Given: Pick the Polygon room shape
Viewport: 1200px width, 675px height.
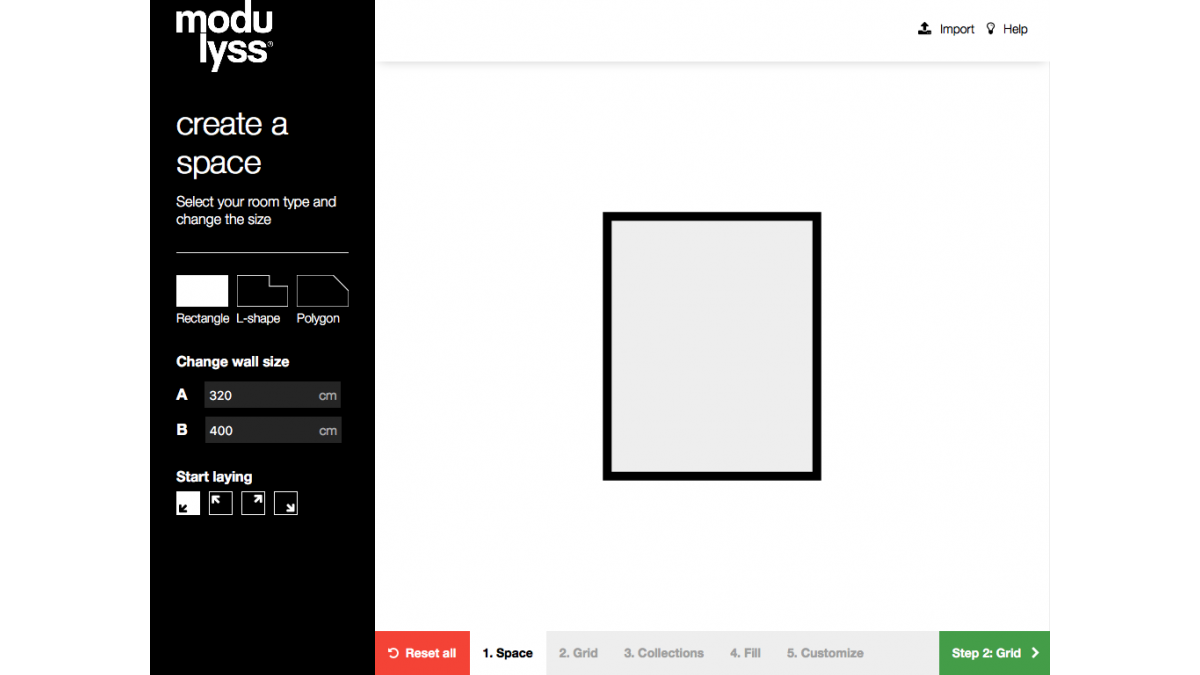Looking at the screenshot, I should coord(322,291).
